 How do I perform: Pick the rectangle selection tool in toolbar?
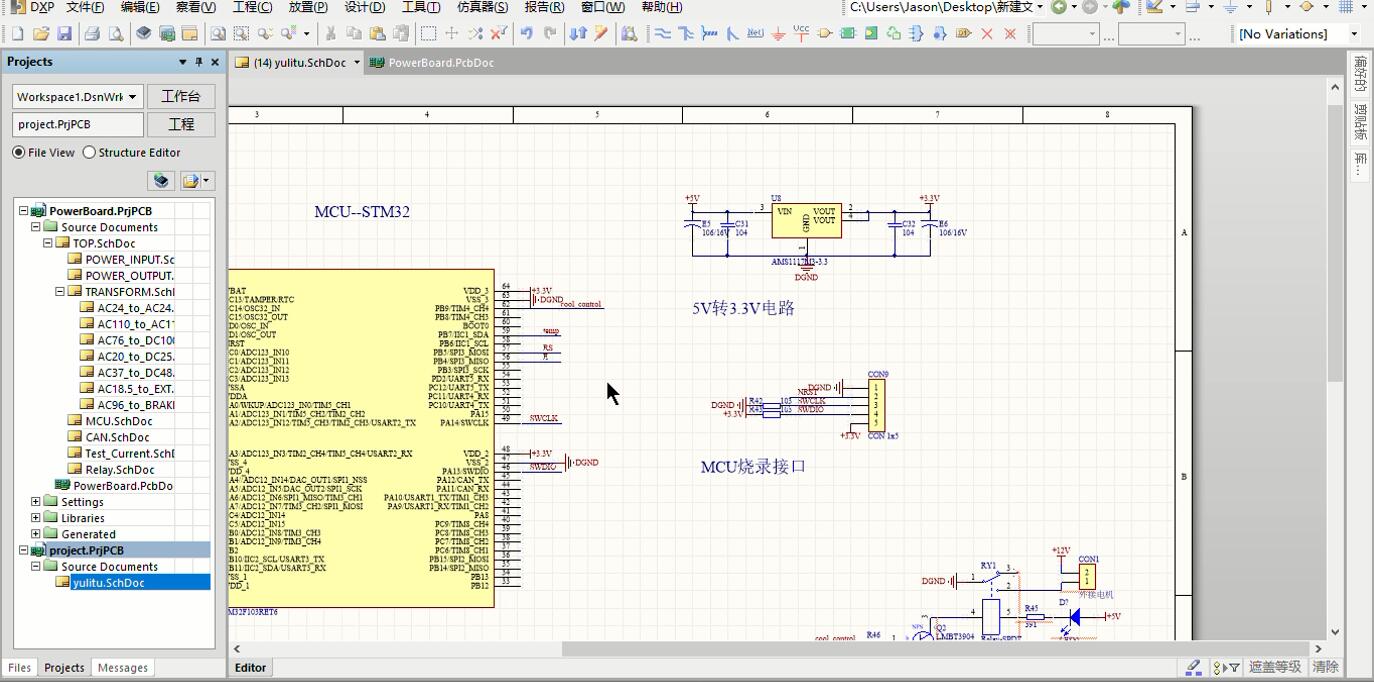428,34
